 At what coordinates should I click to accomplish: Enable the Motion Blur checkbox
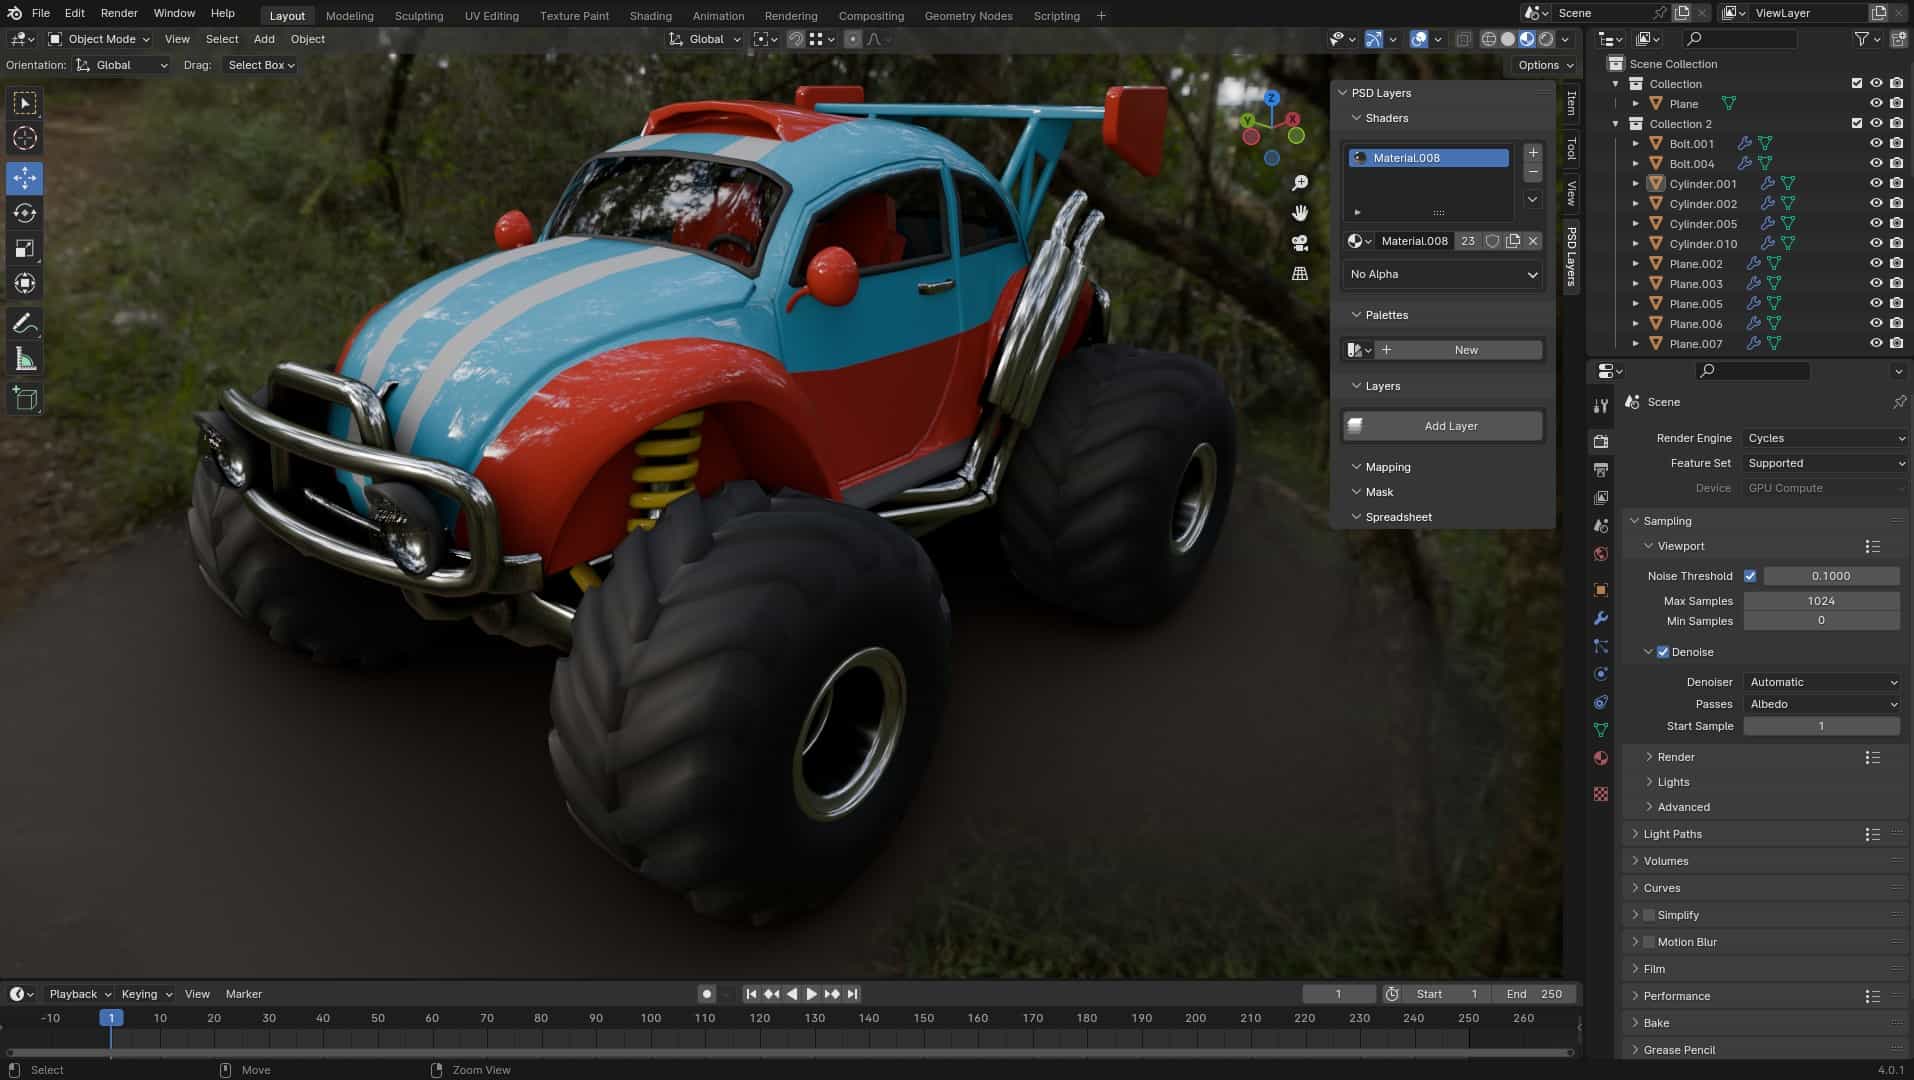pos(1649,942)
